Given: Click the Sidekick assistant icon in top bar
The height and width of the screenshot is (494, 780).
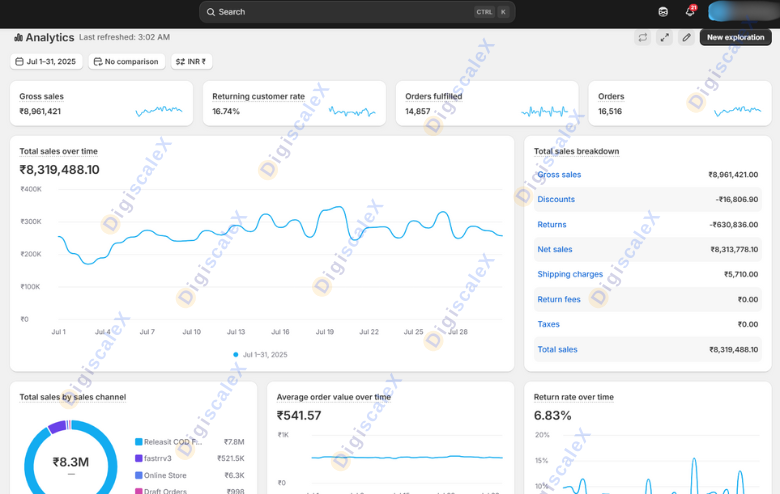Looking at the screenshot, I should (x=663, y=12).
